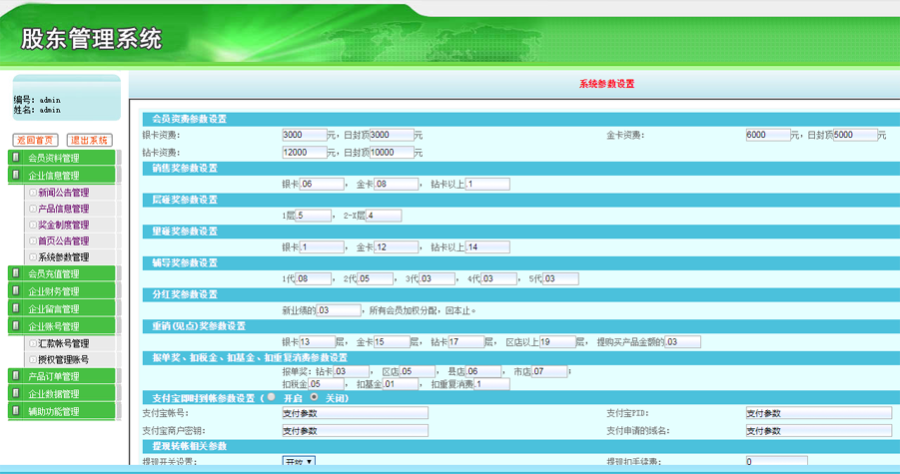Select the 关闭 radio for 支付宝即时到帐
900x474 pixels.
[x=314, y=397]
